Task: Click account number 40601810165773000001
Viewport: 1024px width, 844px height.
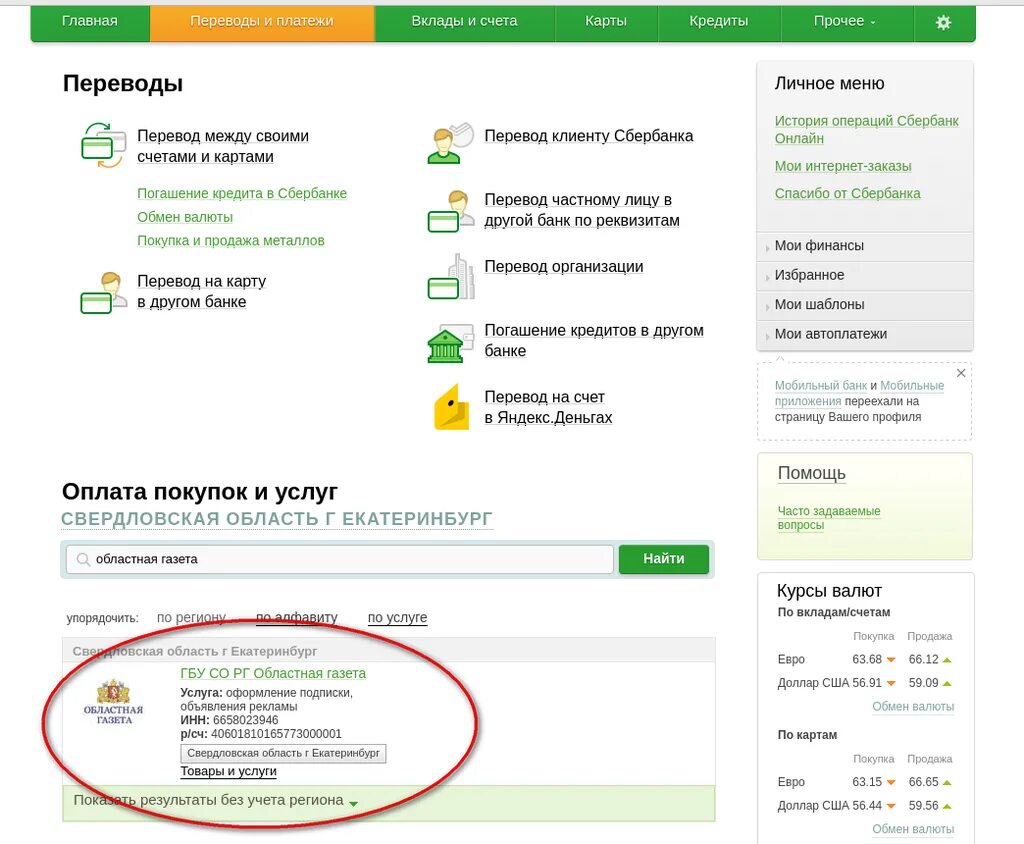Action: [276, 734]
